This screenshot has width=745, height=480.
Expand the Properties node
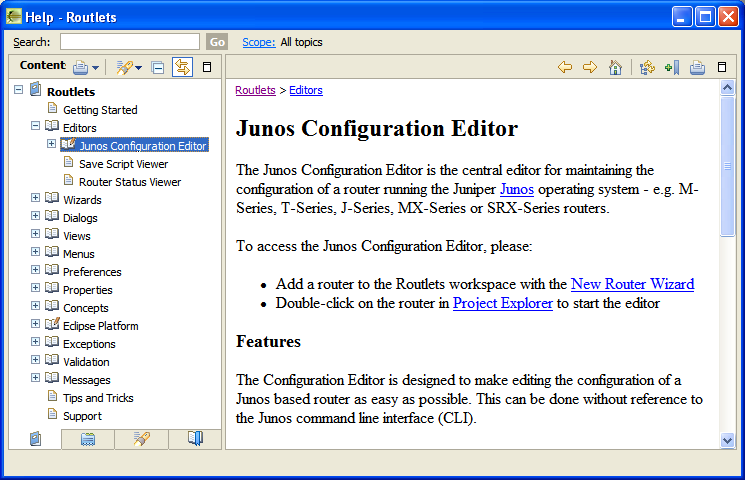point(36,288)
